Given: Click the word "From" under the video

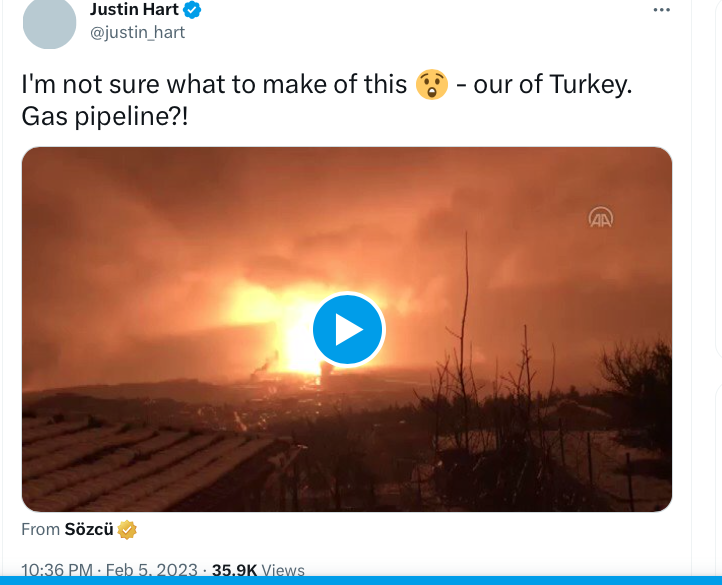Looking at the screenshot, I should pos(40,530).
